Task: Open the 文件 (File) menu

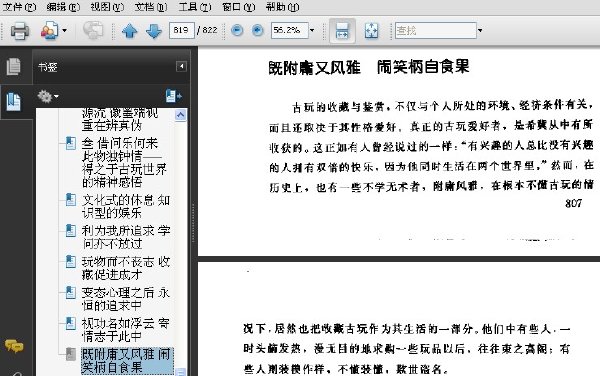Action: (19, 7)
